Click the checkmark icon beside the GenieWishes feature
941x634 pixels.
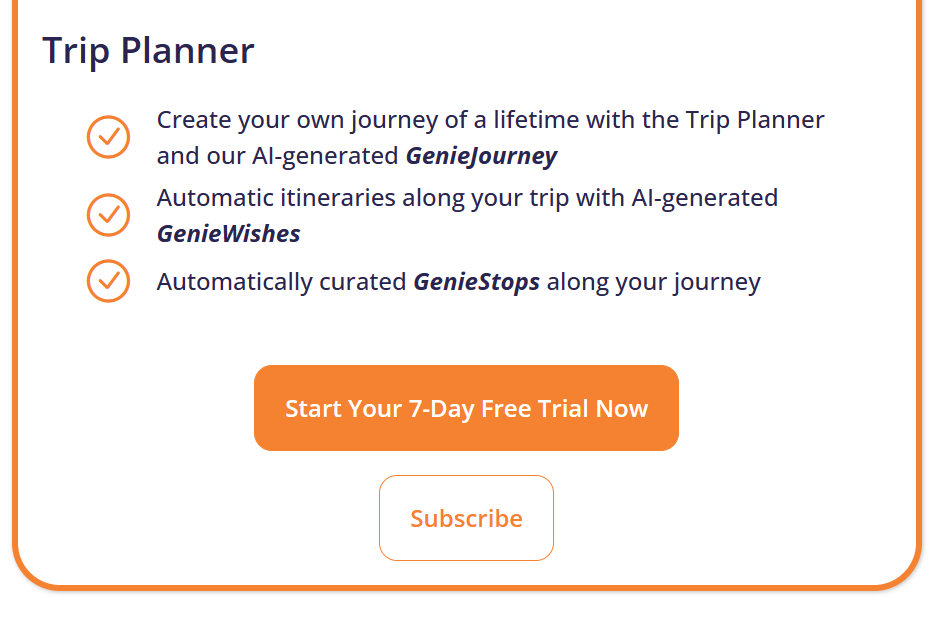108,214
